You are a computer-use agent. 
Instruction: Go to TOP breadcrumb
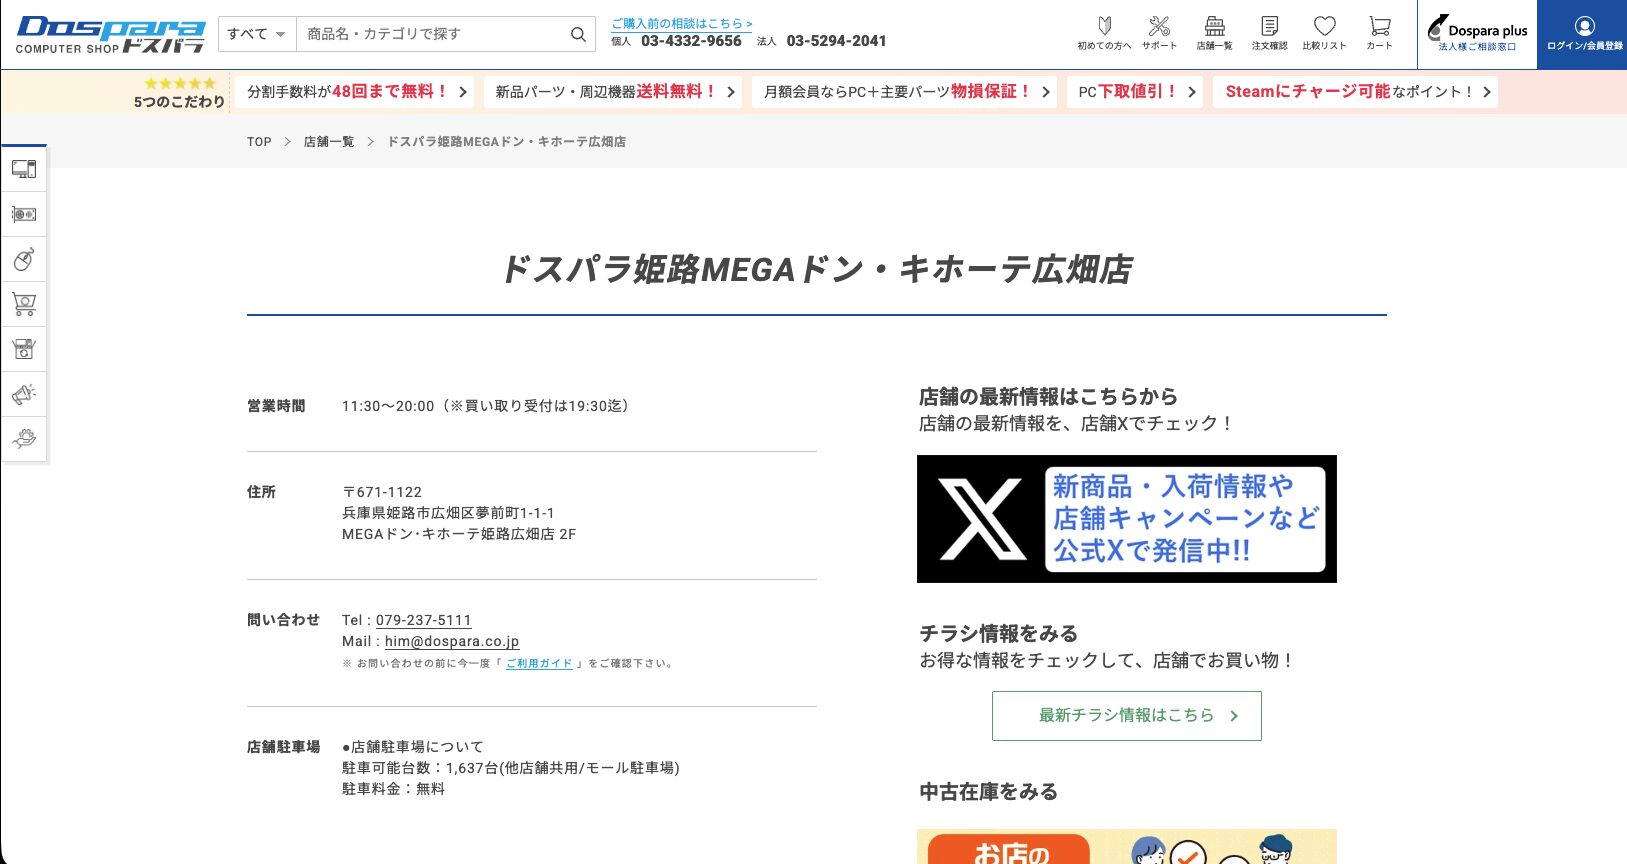pos(259,142)
